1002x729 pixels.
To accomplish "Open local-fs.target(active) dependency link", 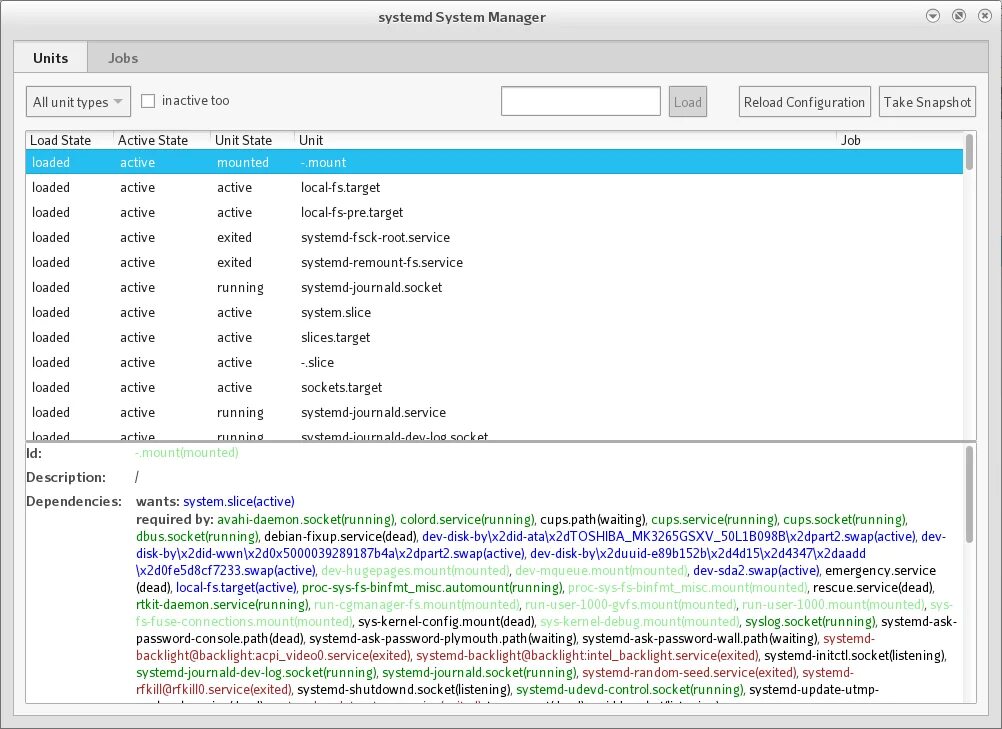I will (x=236, y=587).
